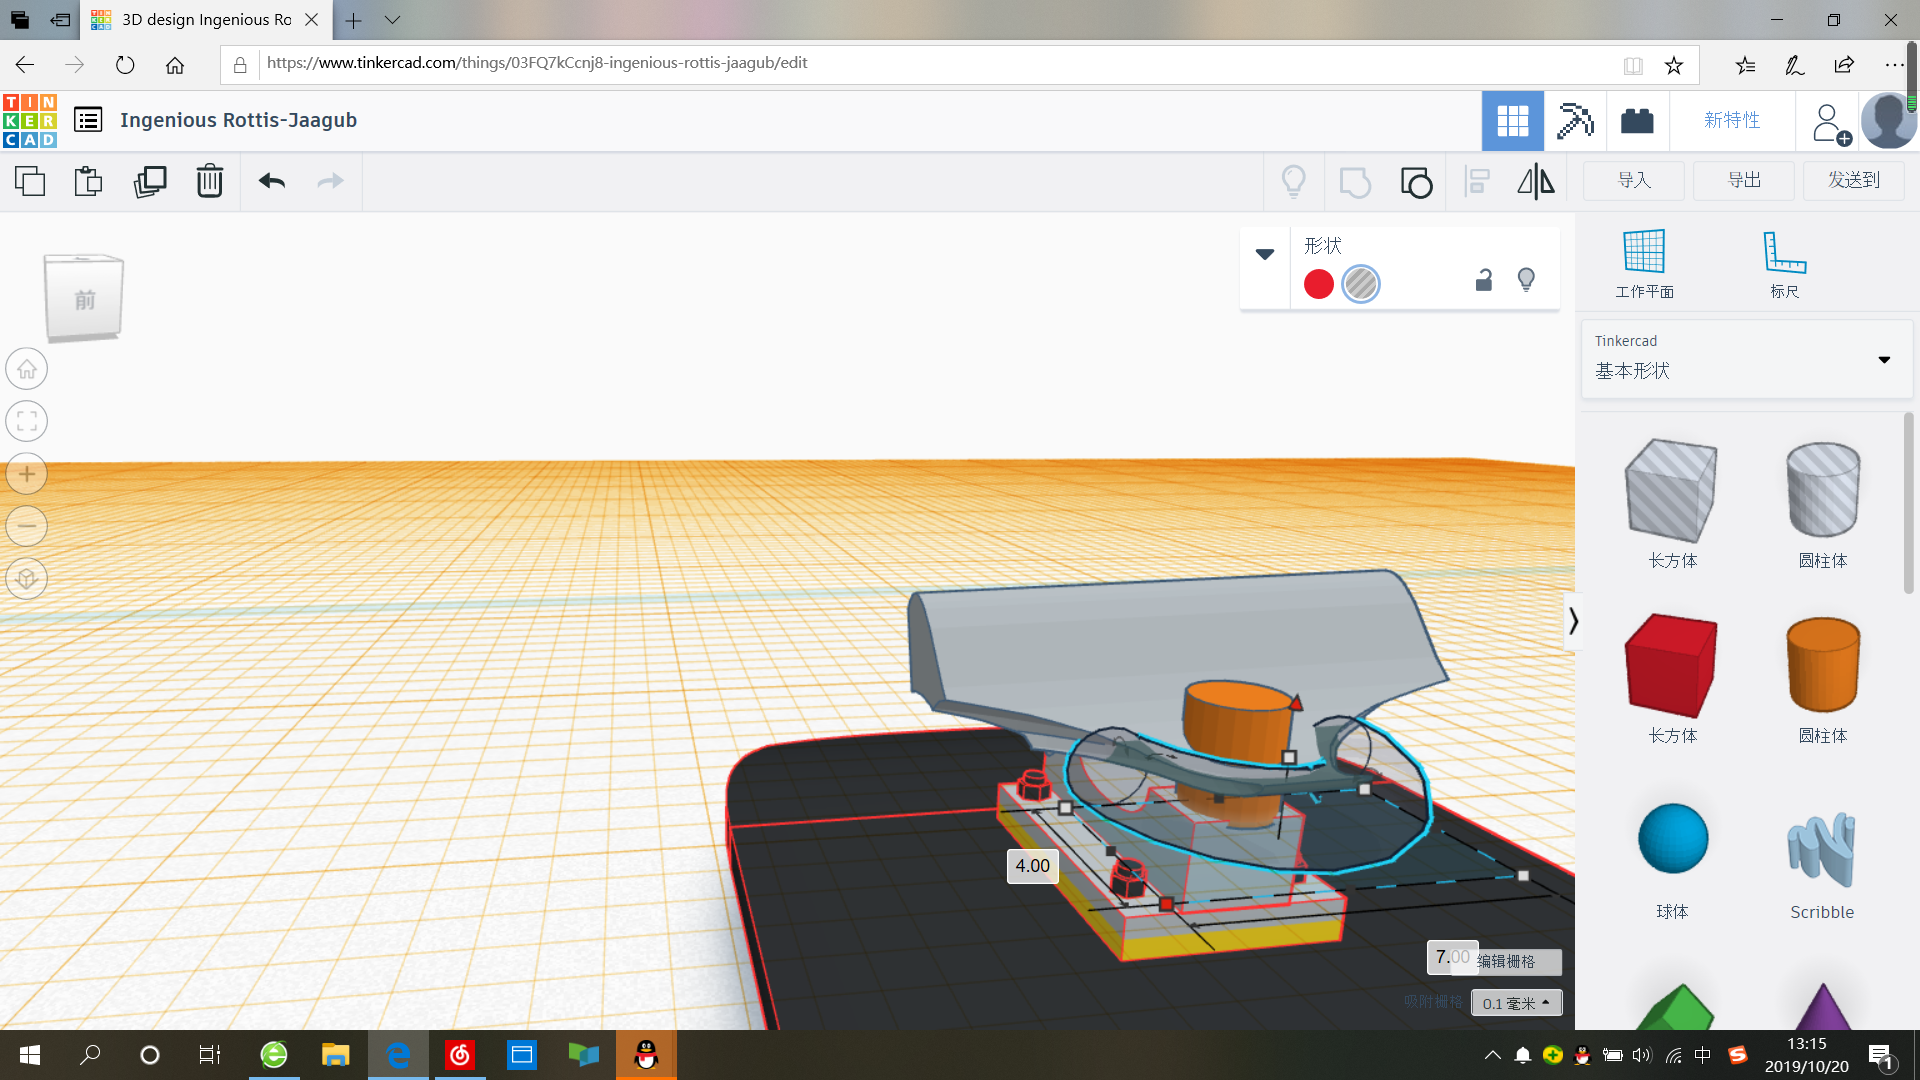
Task: Open a new browser tab
Action: 353,20
